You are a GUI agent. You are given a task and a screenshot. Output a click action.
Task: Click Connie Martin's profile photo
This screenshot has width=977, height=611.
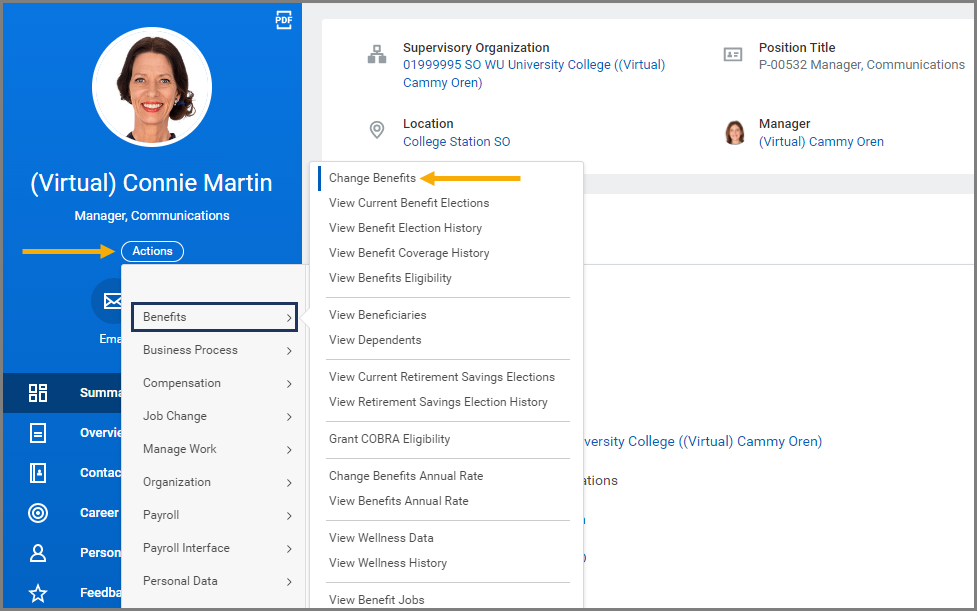click(152, 87)
